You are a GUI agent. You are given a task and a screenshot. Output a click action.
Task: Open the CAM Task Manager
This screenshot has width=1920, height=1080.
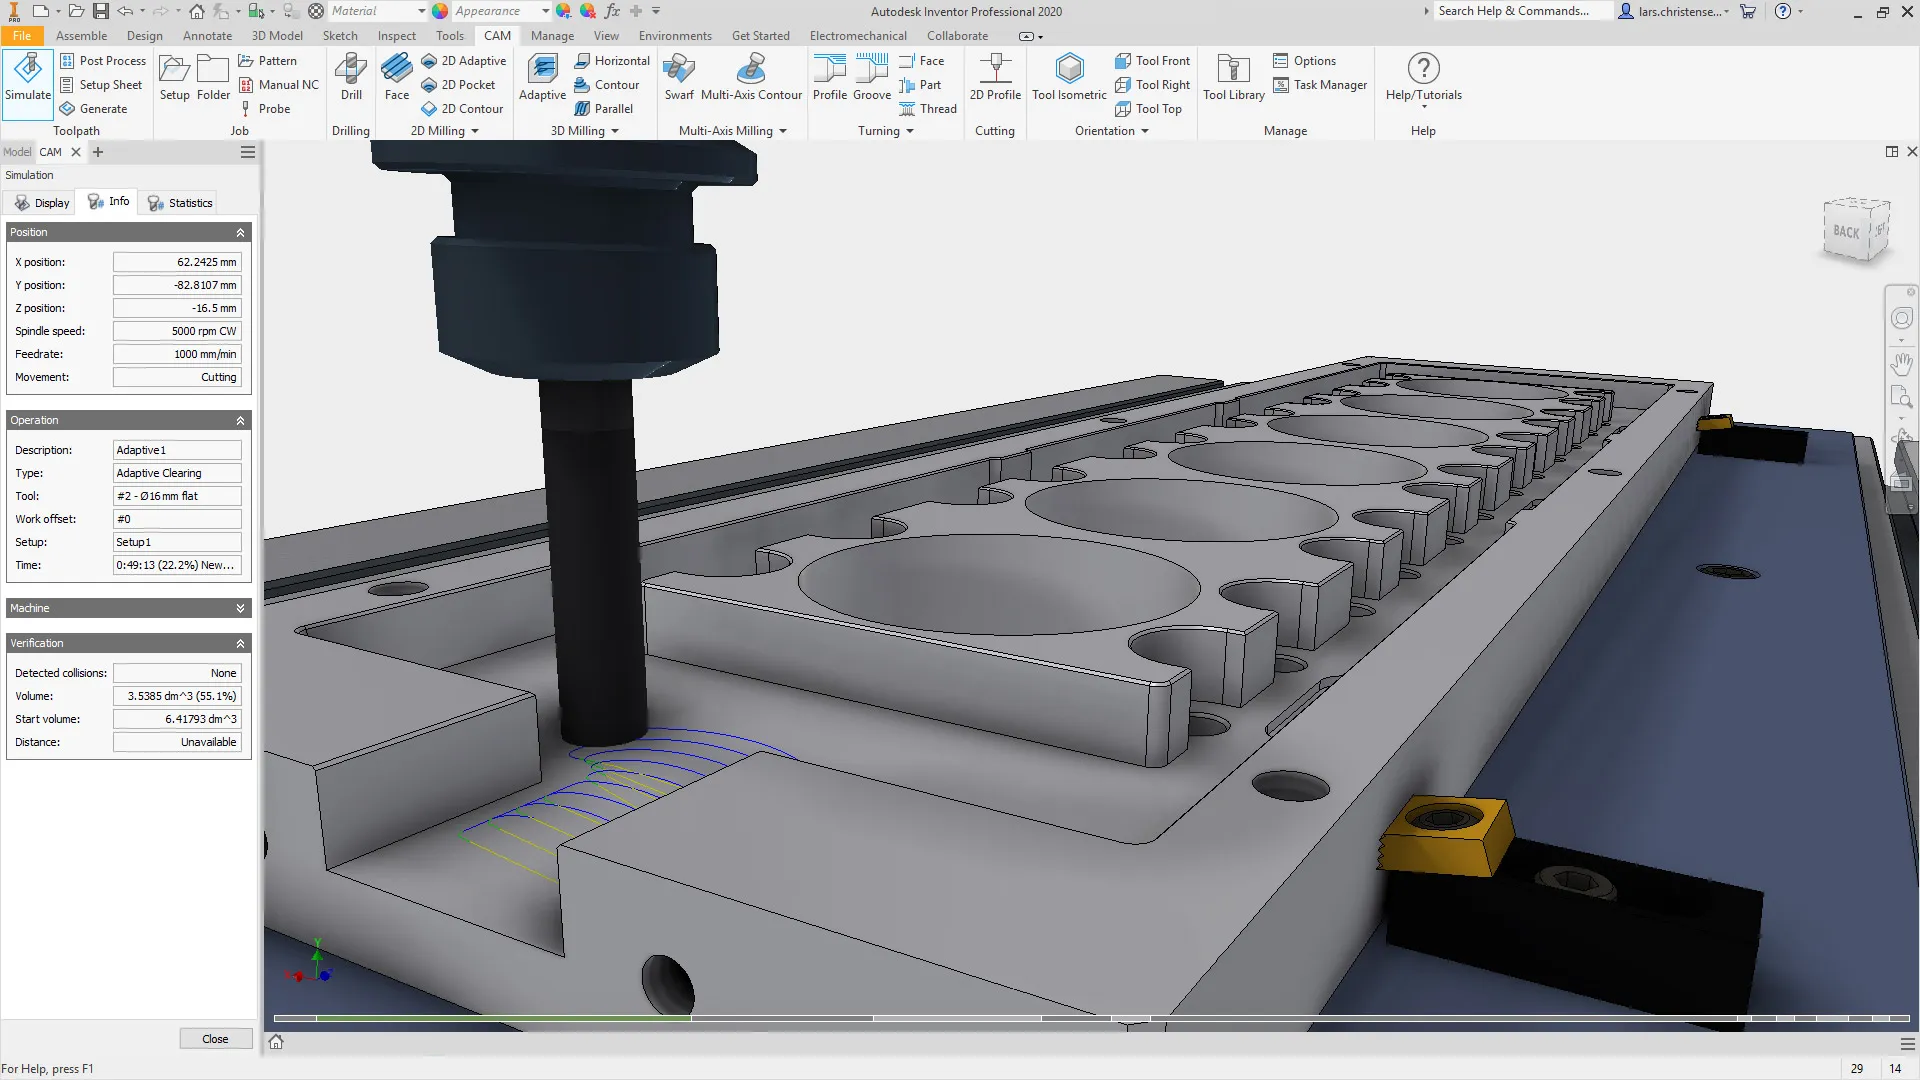1320,85
